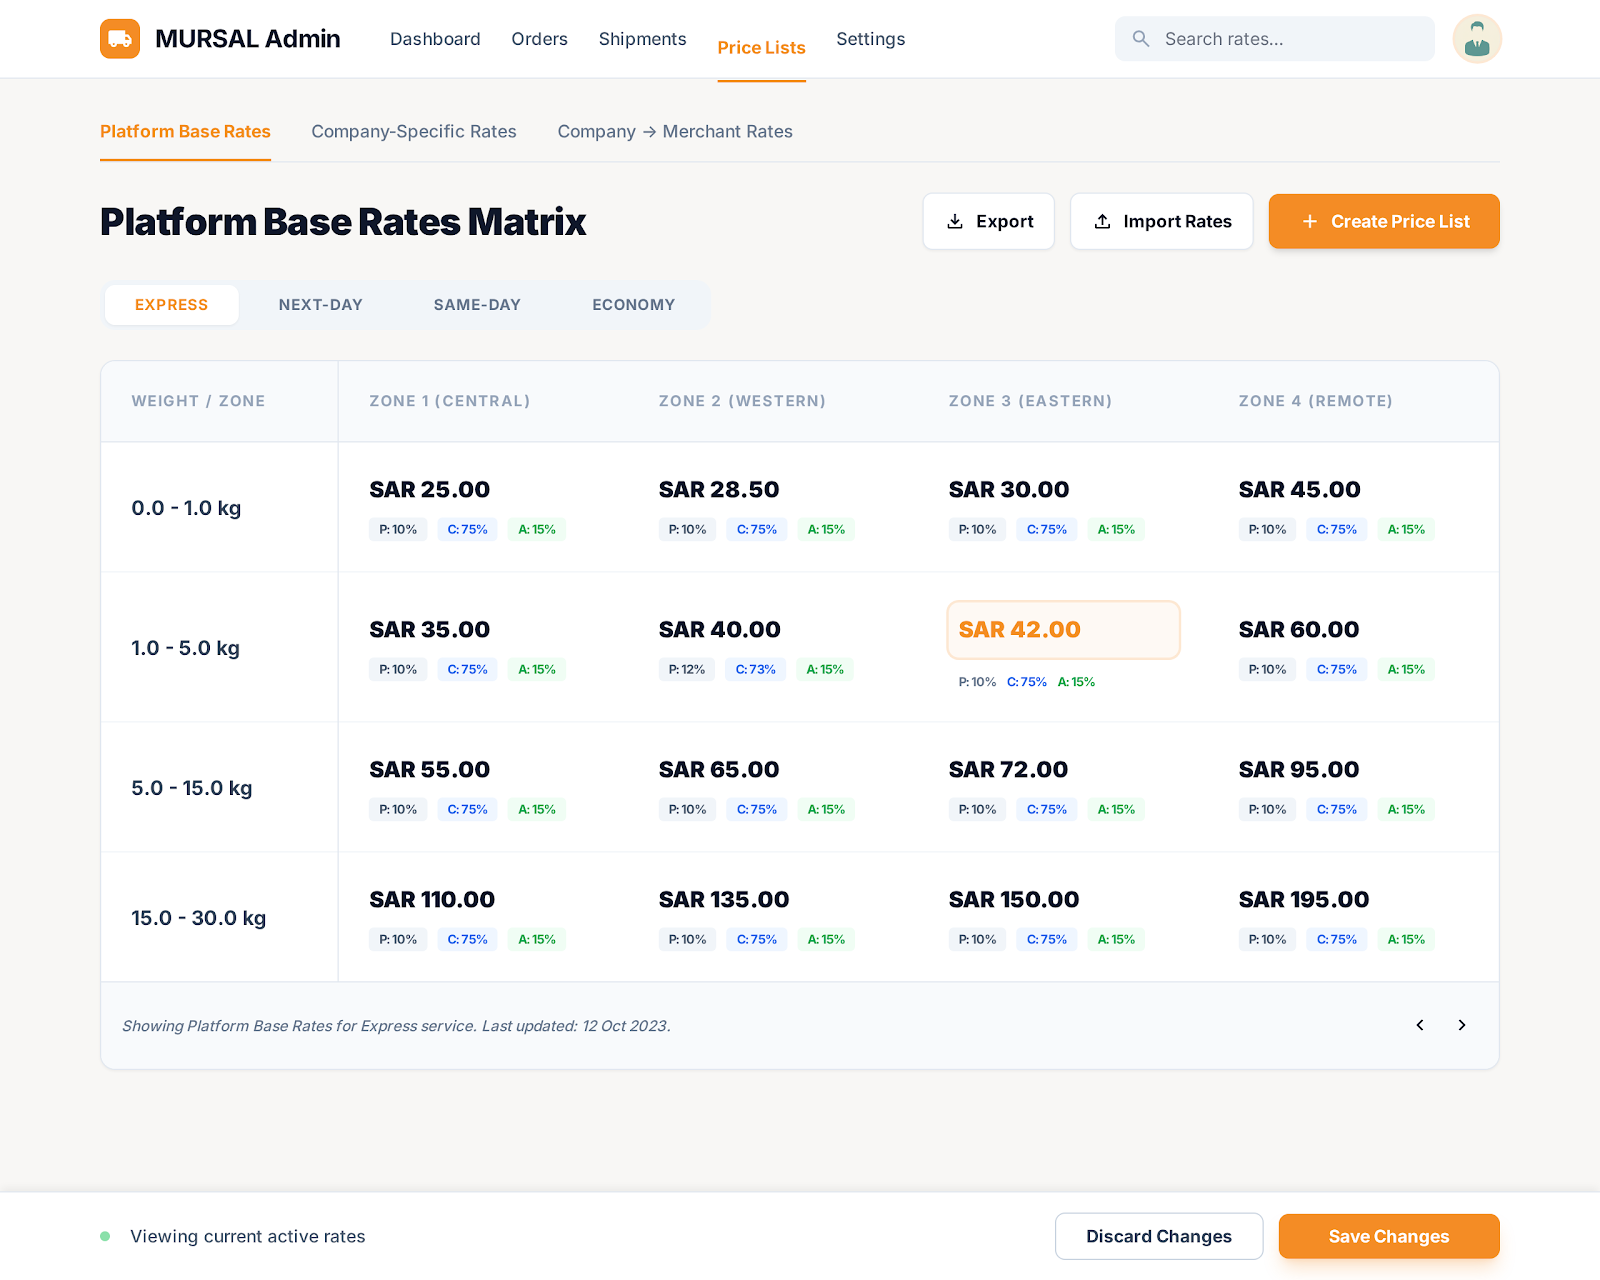Click the search magnifier icon

click(x=1140, y=38)
